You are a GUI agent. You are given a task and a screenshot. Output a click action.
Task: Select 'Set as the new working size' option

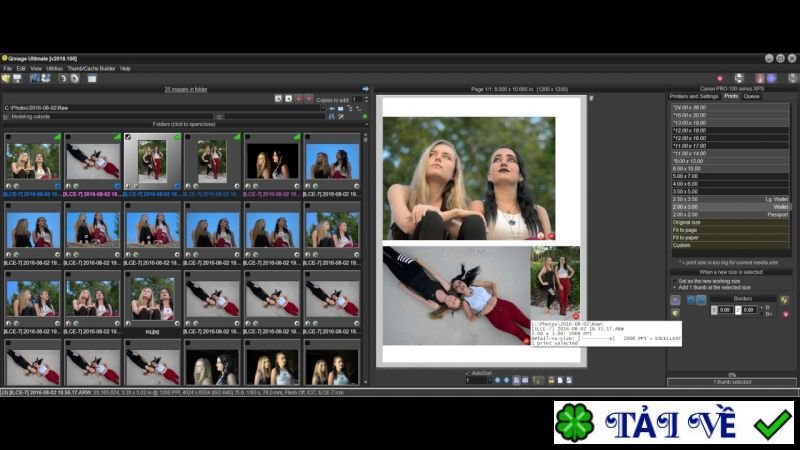[x=673, y=280]
